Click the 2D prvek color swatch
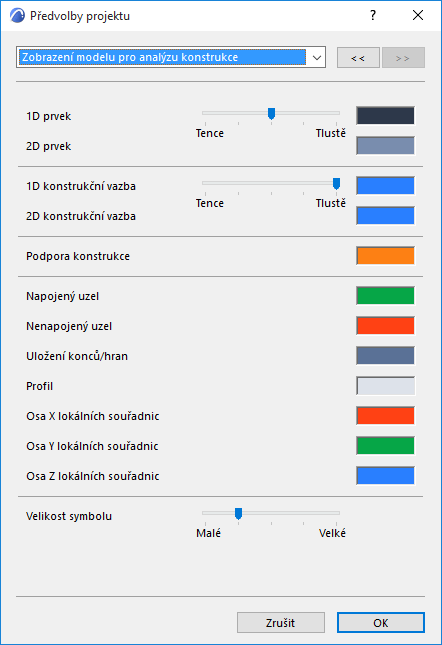The image size is (442, 645). [385, 146]
